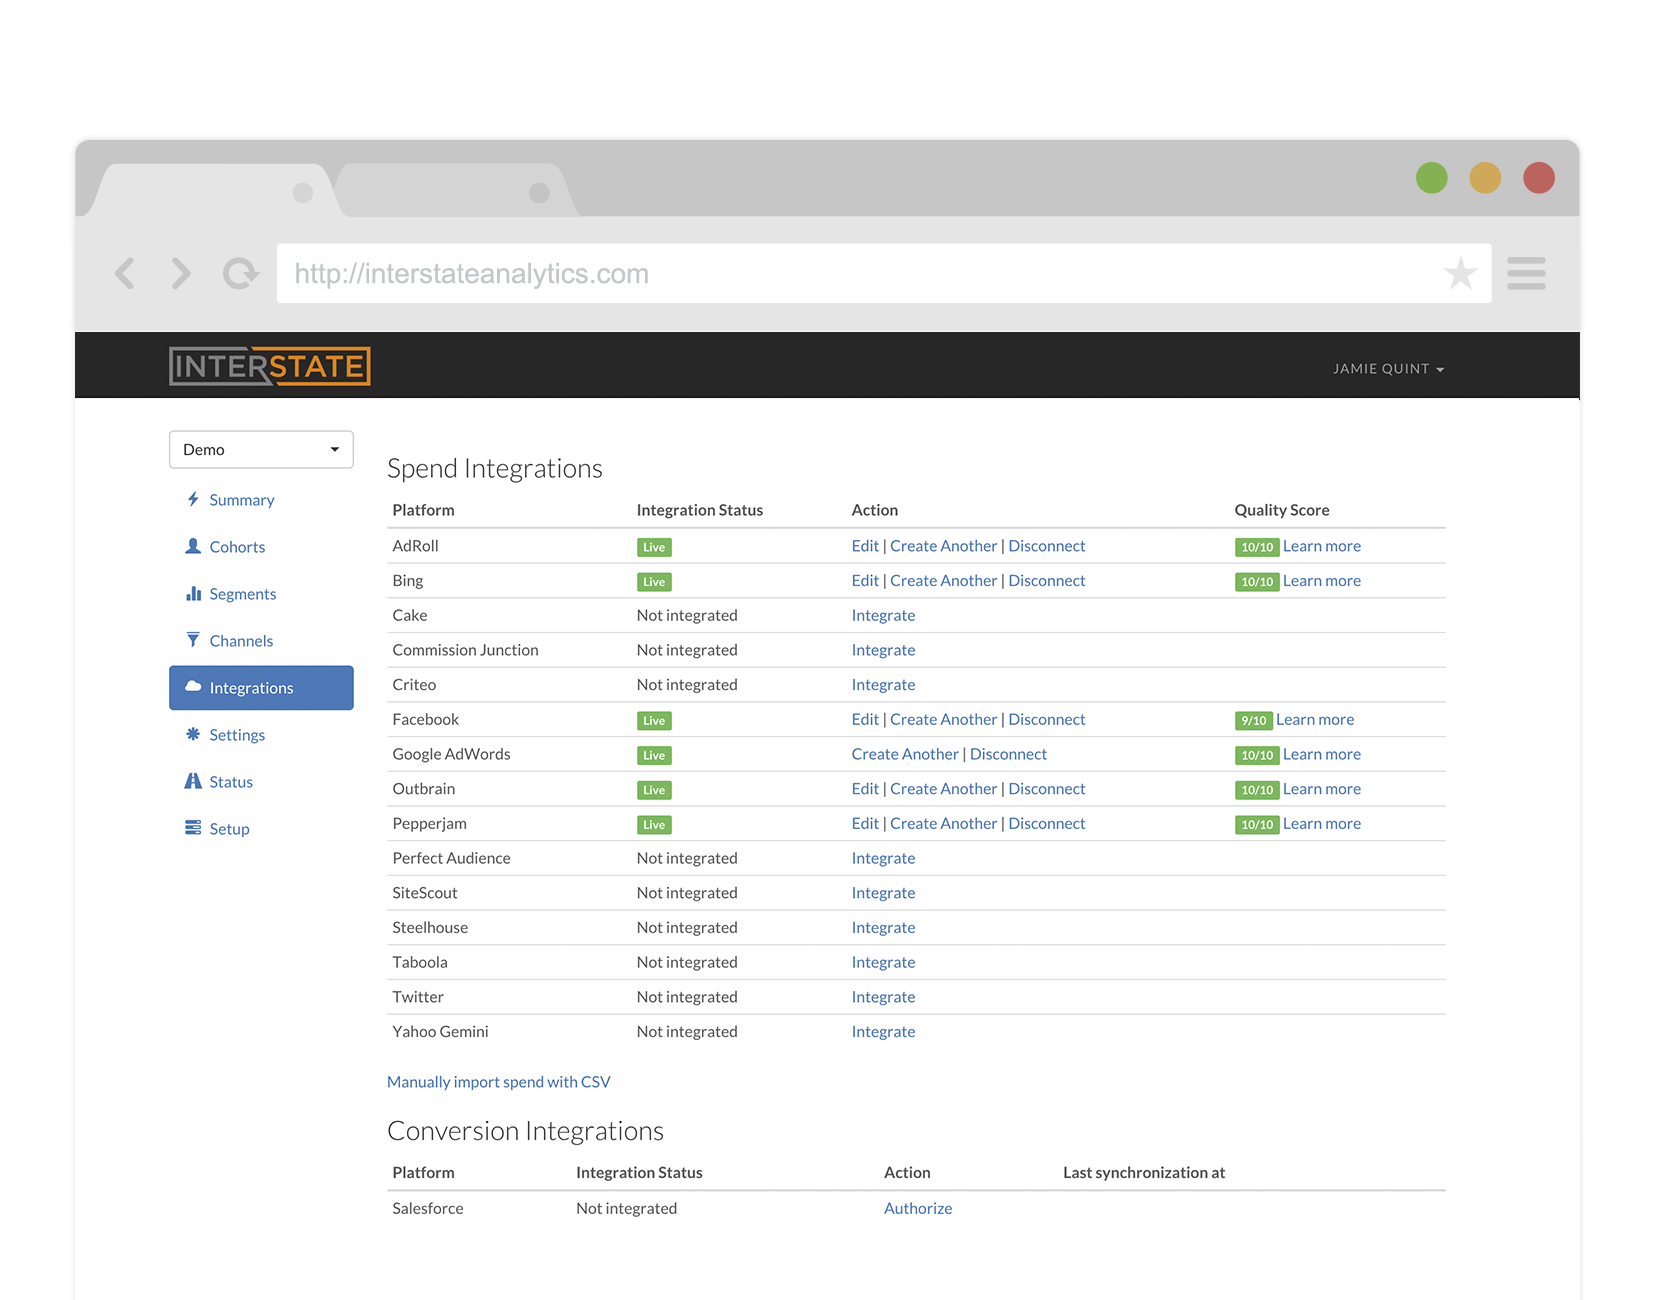1656x1300 pixels.
Task: Create another Bing integration
Action: [943, 581]
